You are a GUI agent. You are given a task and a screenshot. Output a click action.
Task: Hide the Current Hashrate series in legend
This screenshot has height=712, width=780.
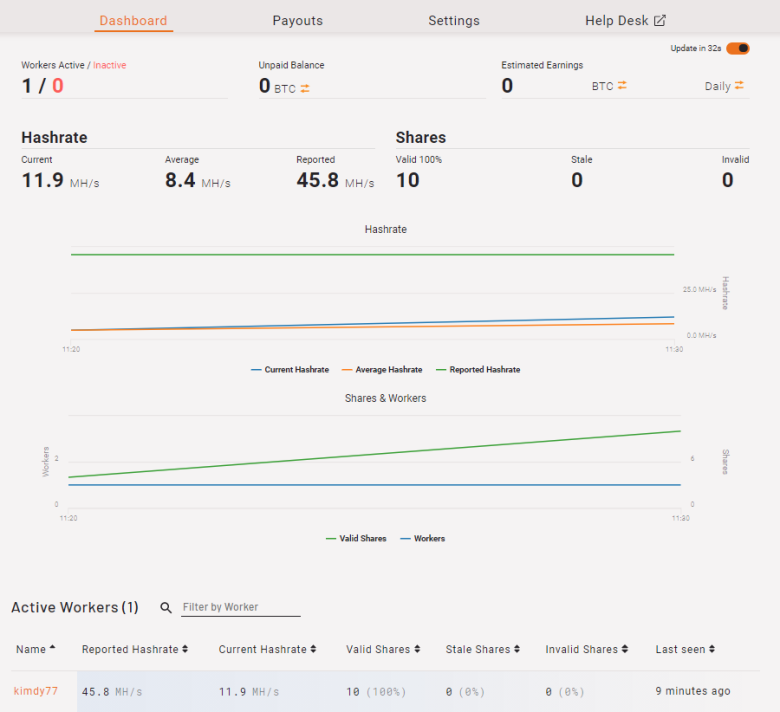[x=290, y=370]
